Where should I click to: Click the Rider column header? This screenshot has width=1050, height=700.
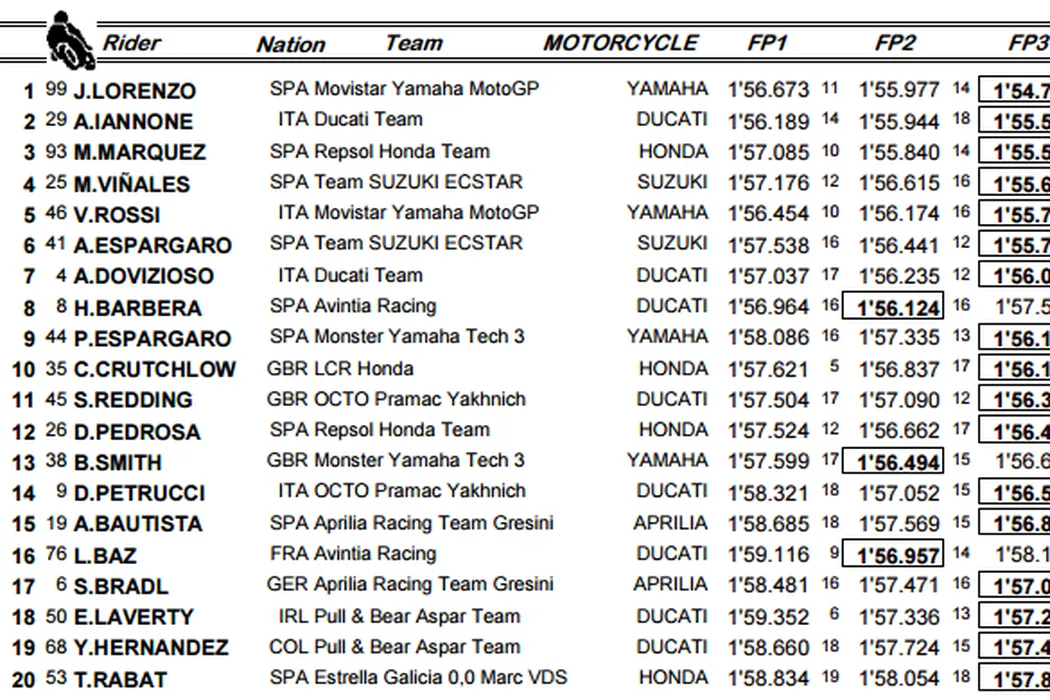click(131, 43)
